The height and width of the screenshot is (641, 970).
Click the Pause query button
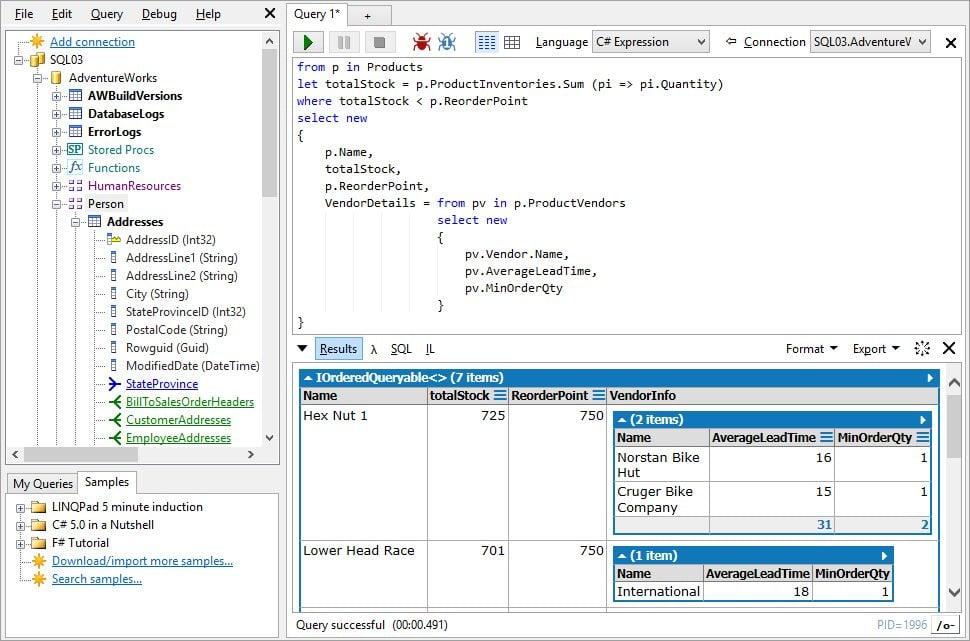(x=343, y=42)
